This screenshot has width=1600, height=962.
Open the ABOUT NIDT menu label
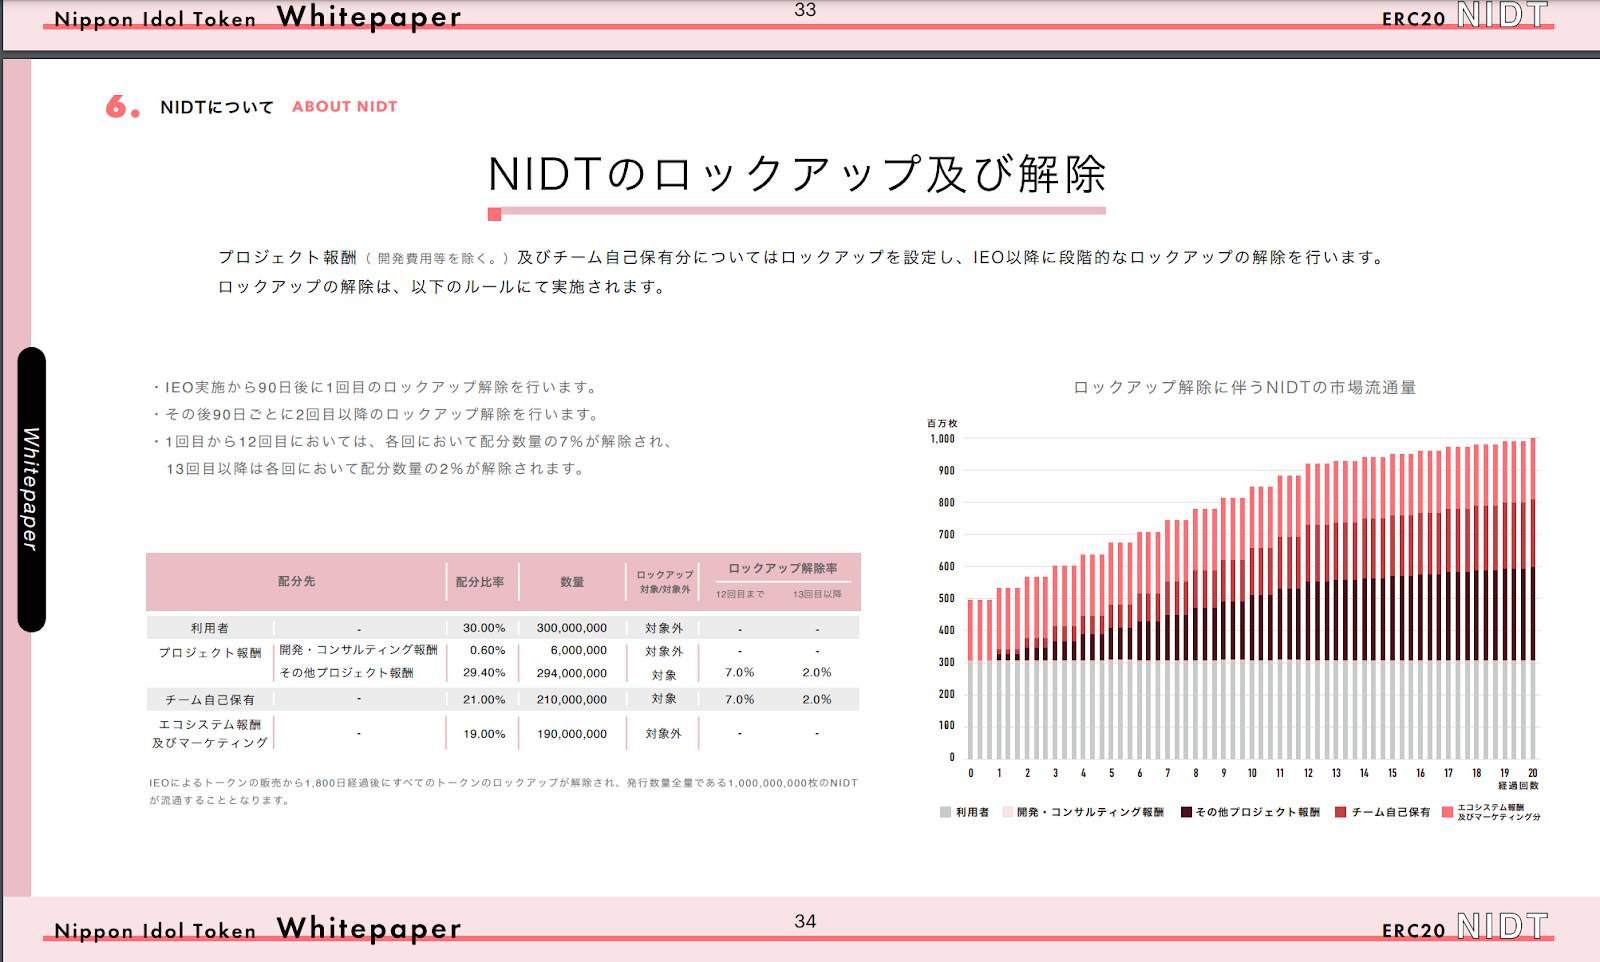(343, 107)
